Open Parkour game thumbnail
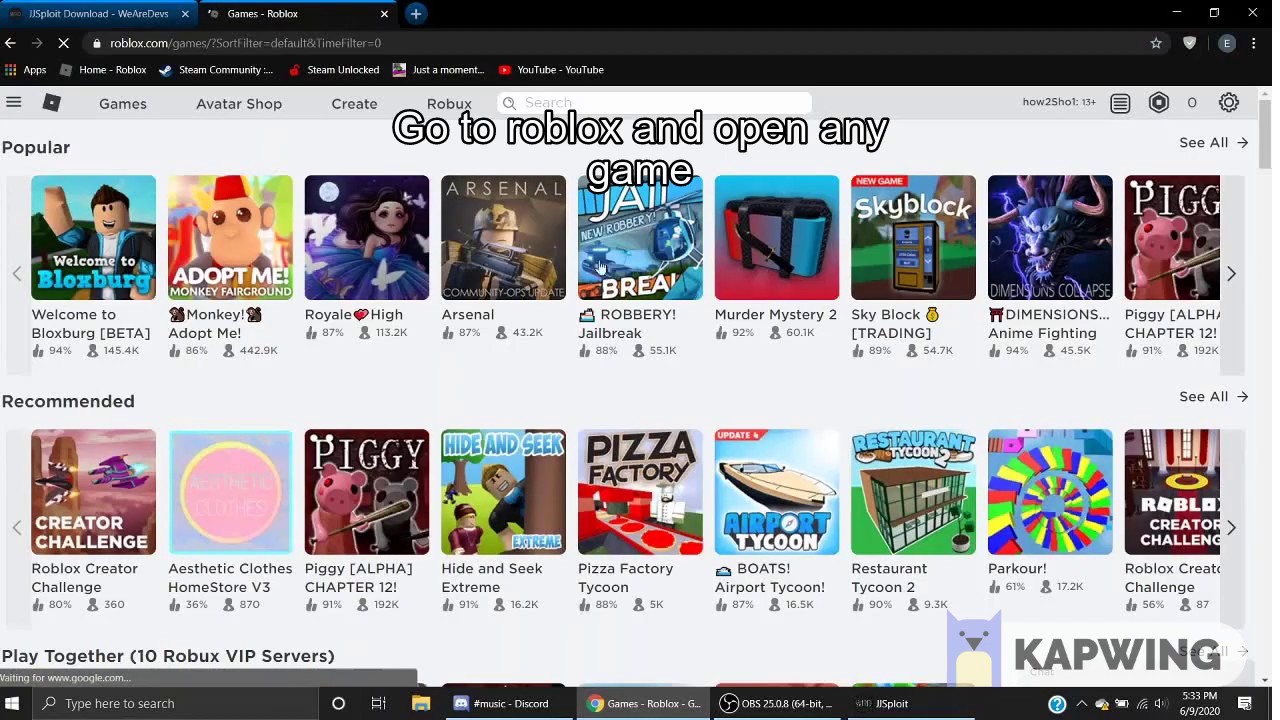Viewport: 1280px width, 720px height. (1050, 491)
